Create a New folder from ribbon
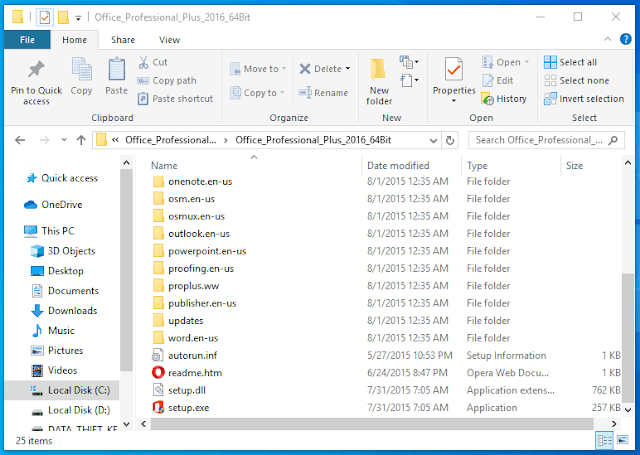This screenshot has height=455, width=640. 378,81
